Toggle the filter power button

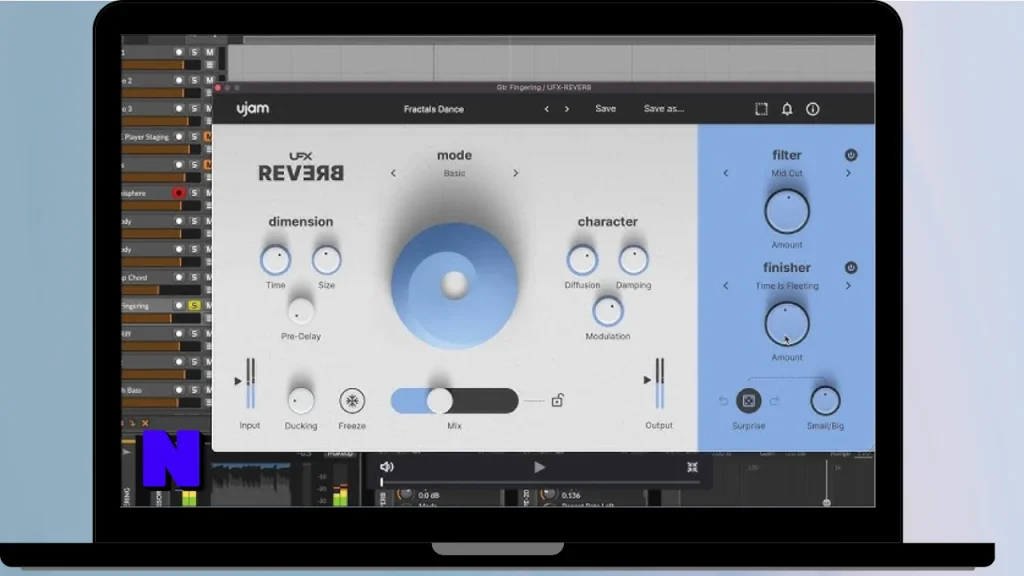[x=850, y=155]
